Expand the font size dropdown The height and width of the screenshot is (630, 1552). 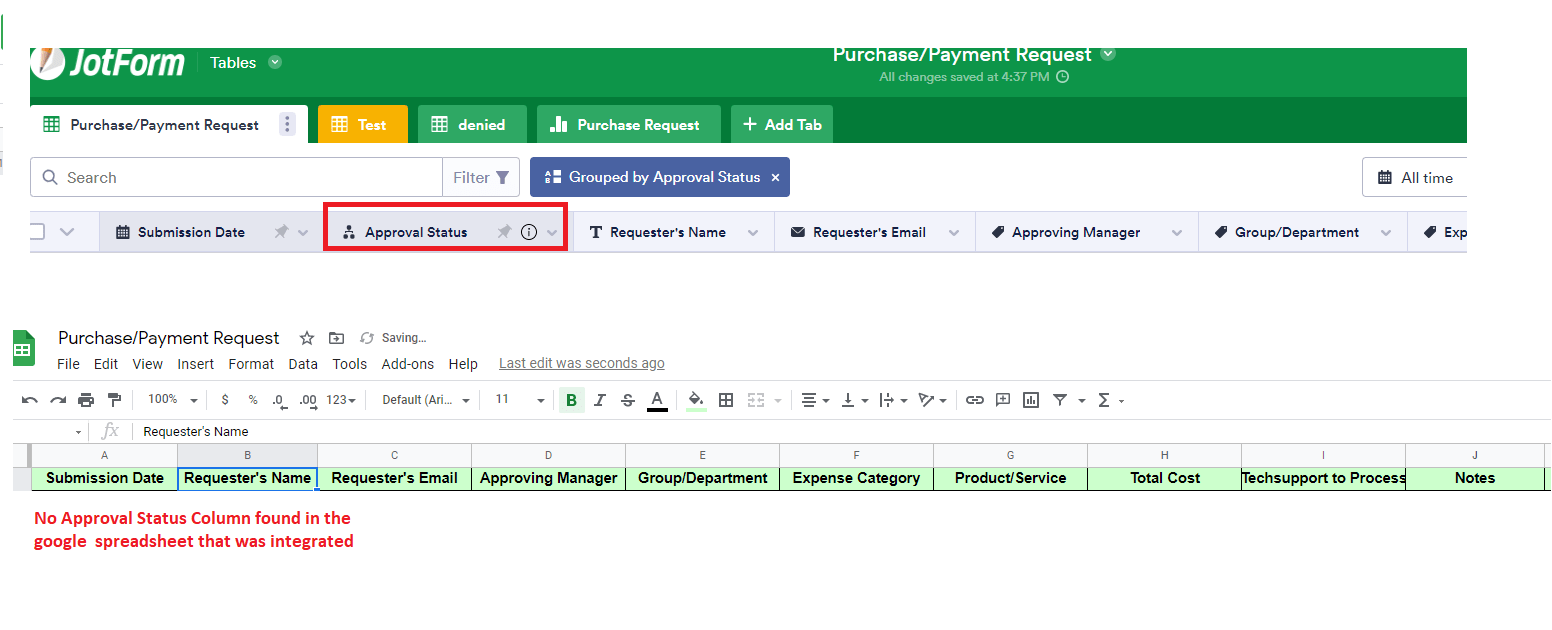(539, 399)
